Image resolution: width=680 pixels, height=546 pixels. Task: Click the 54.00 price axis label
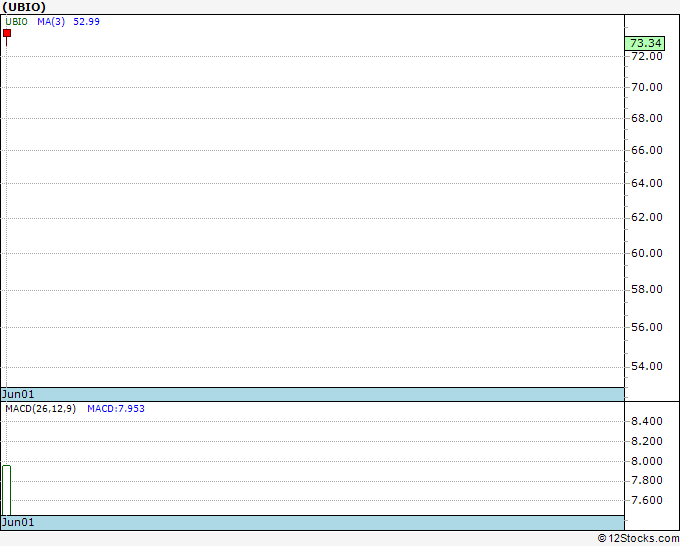pyautogui.click(x=647, y=366)
